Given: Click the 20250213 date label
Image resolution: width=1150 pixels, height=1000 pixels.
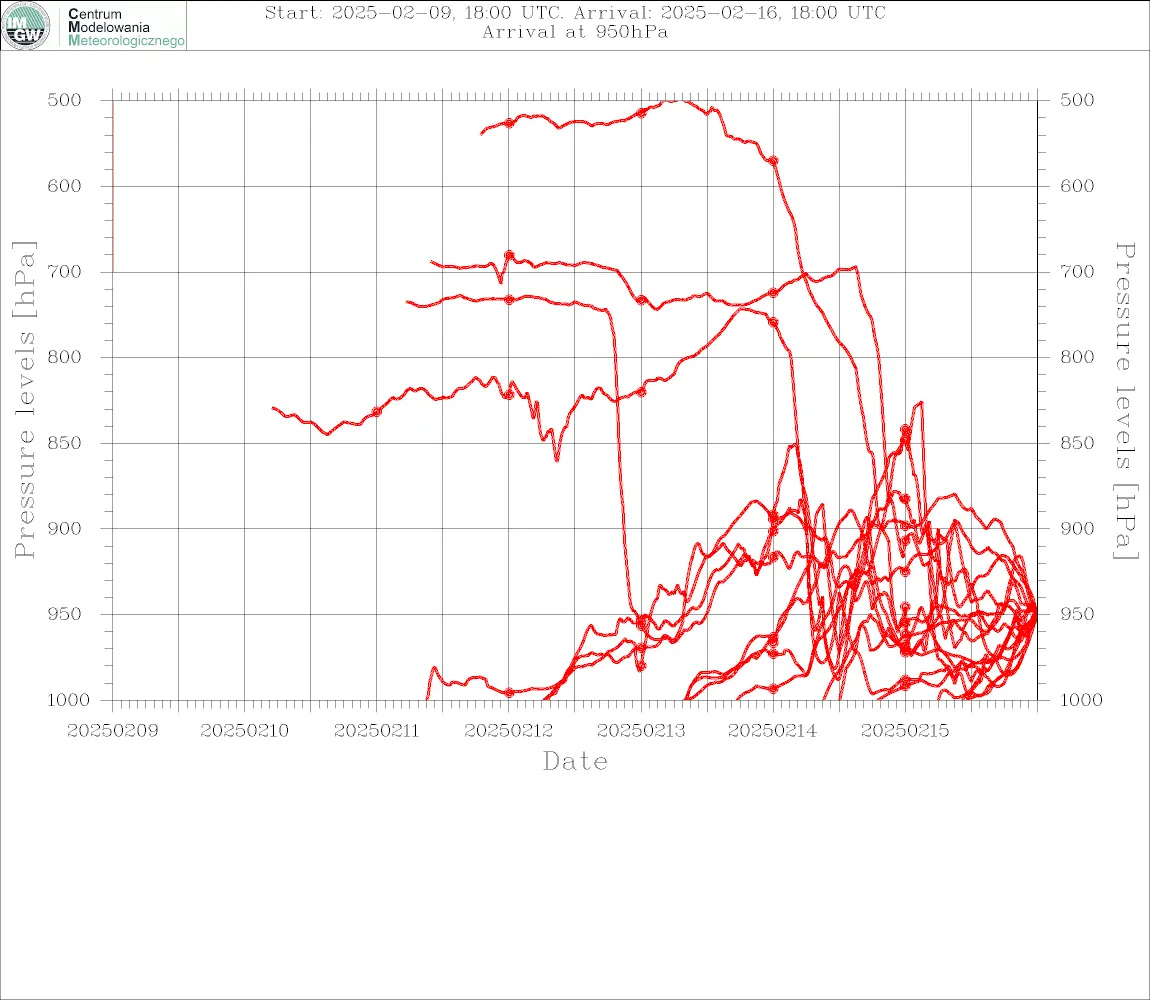Looking at the screenshot, I should (641, 731).
